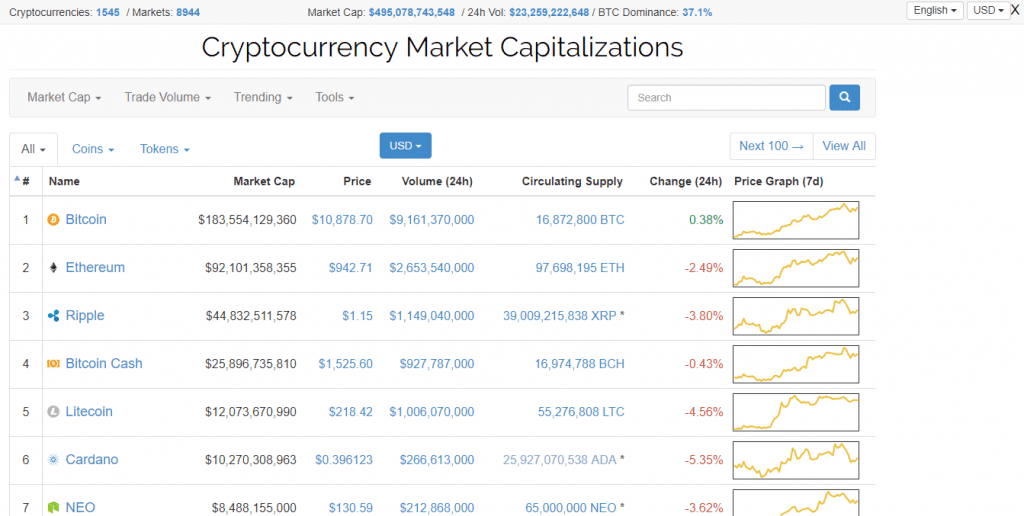Open Bitcoin Cash 7-day price graph
This screenshot has height=516, width=1024.
coord(796,364)
